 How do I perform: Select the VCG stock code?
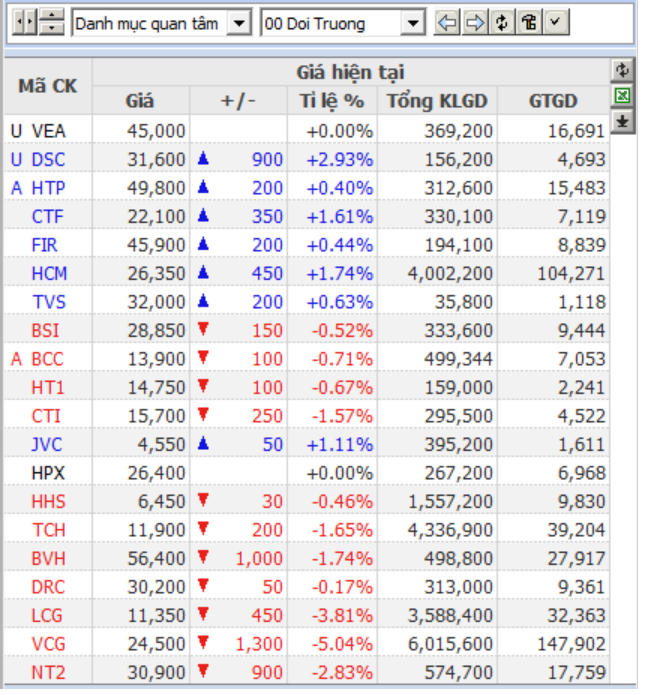[x=48, y=644]
